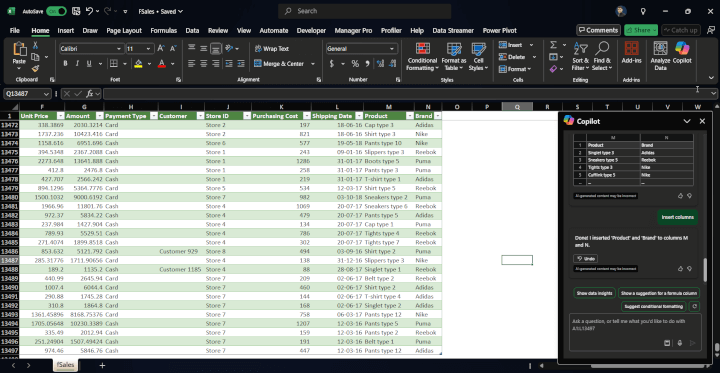Toggle Underline formatting
Viewport: 720px width, 373px height.
click(89, 64)
